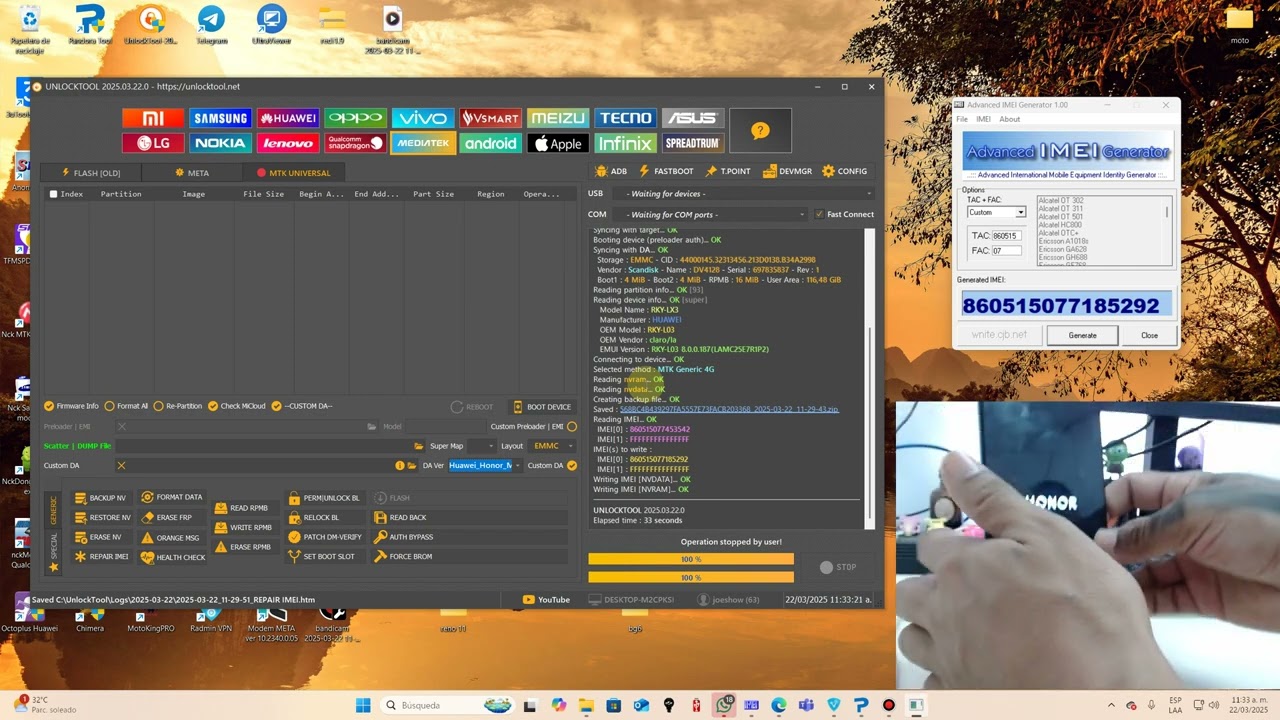Toggle Firmware Info option
The image size is (1280, 720).
pyautogui.click(x=71, y=406)
